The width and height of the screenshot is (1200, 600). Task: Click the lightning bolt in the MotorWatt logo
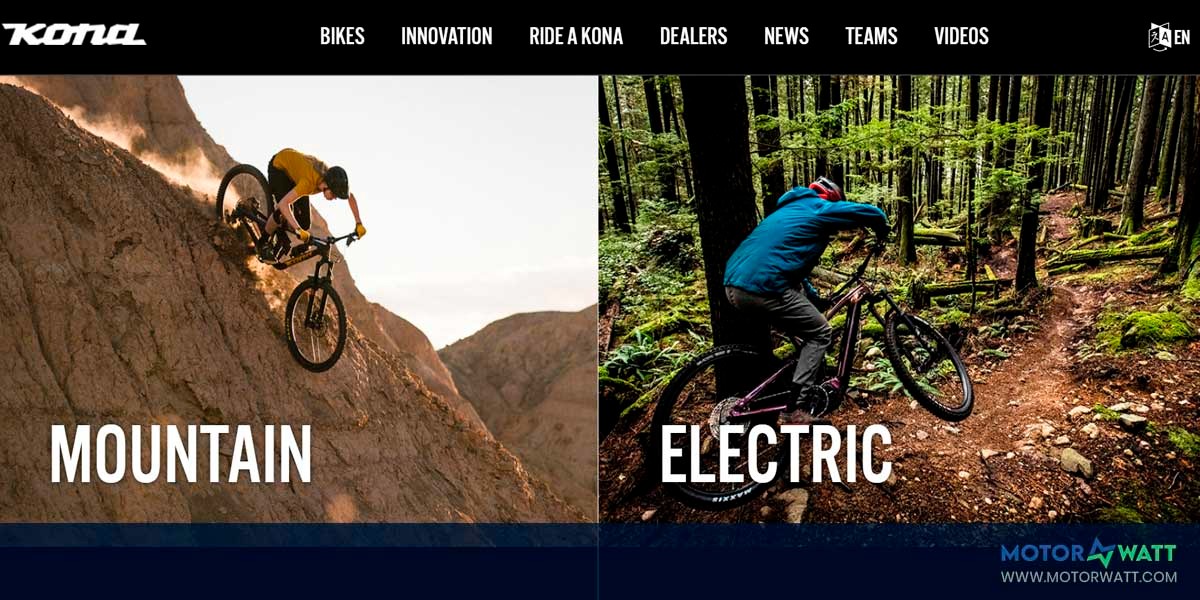click(x=1101, y=552)
